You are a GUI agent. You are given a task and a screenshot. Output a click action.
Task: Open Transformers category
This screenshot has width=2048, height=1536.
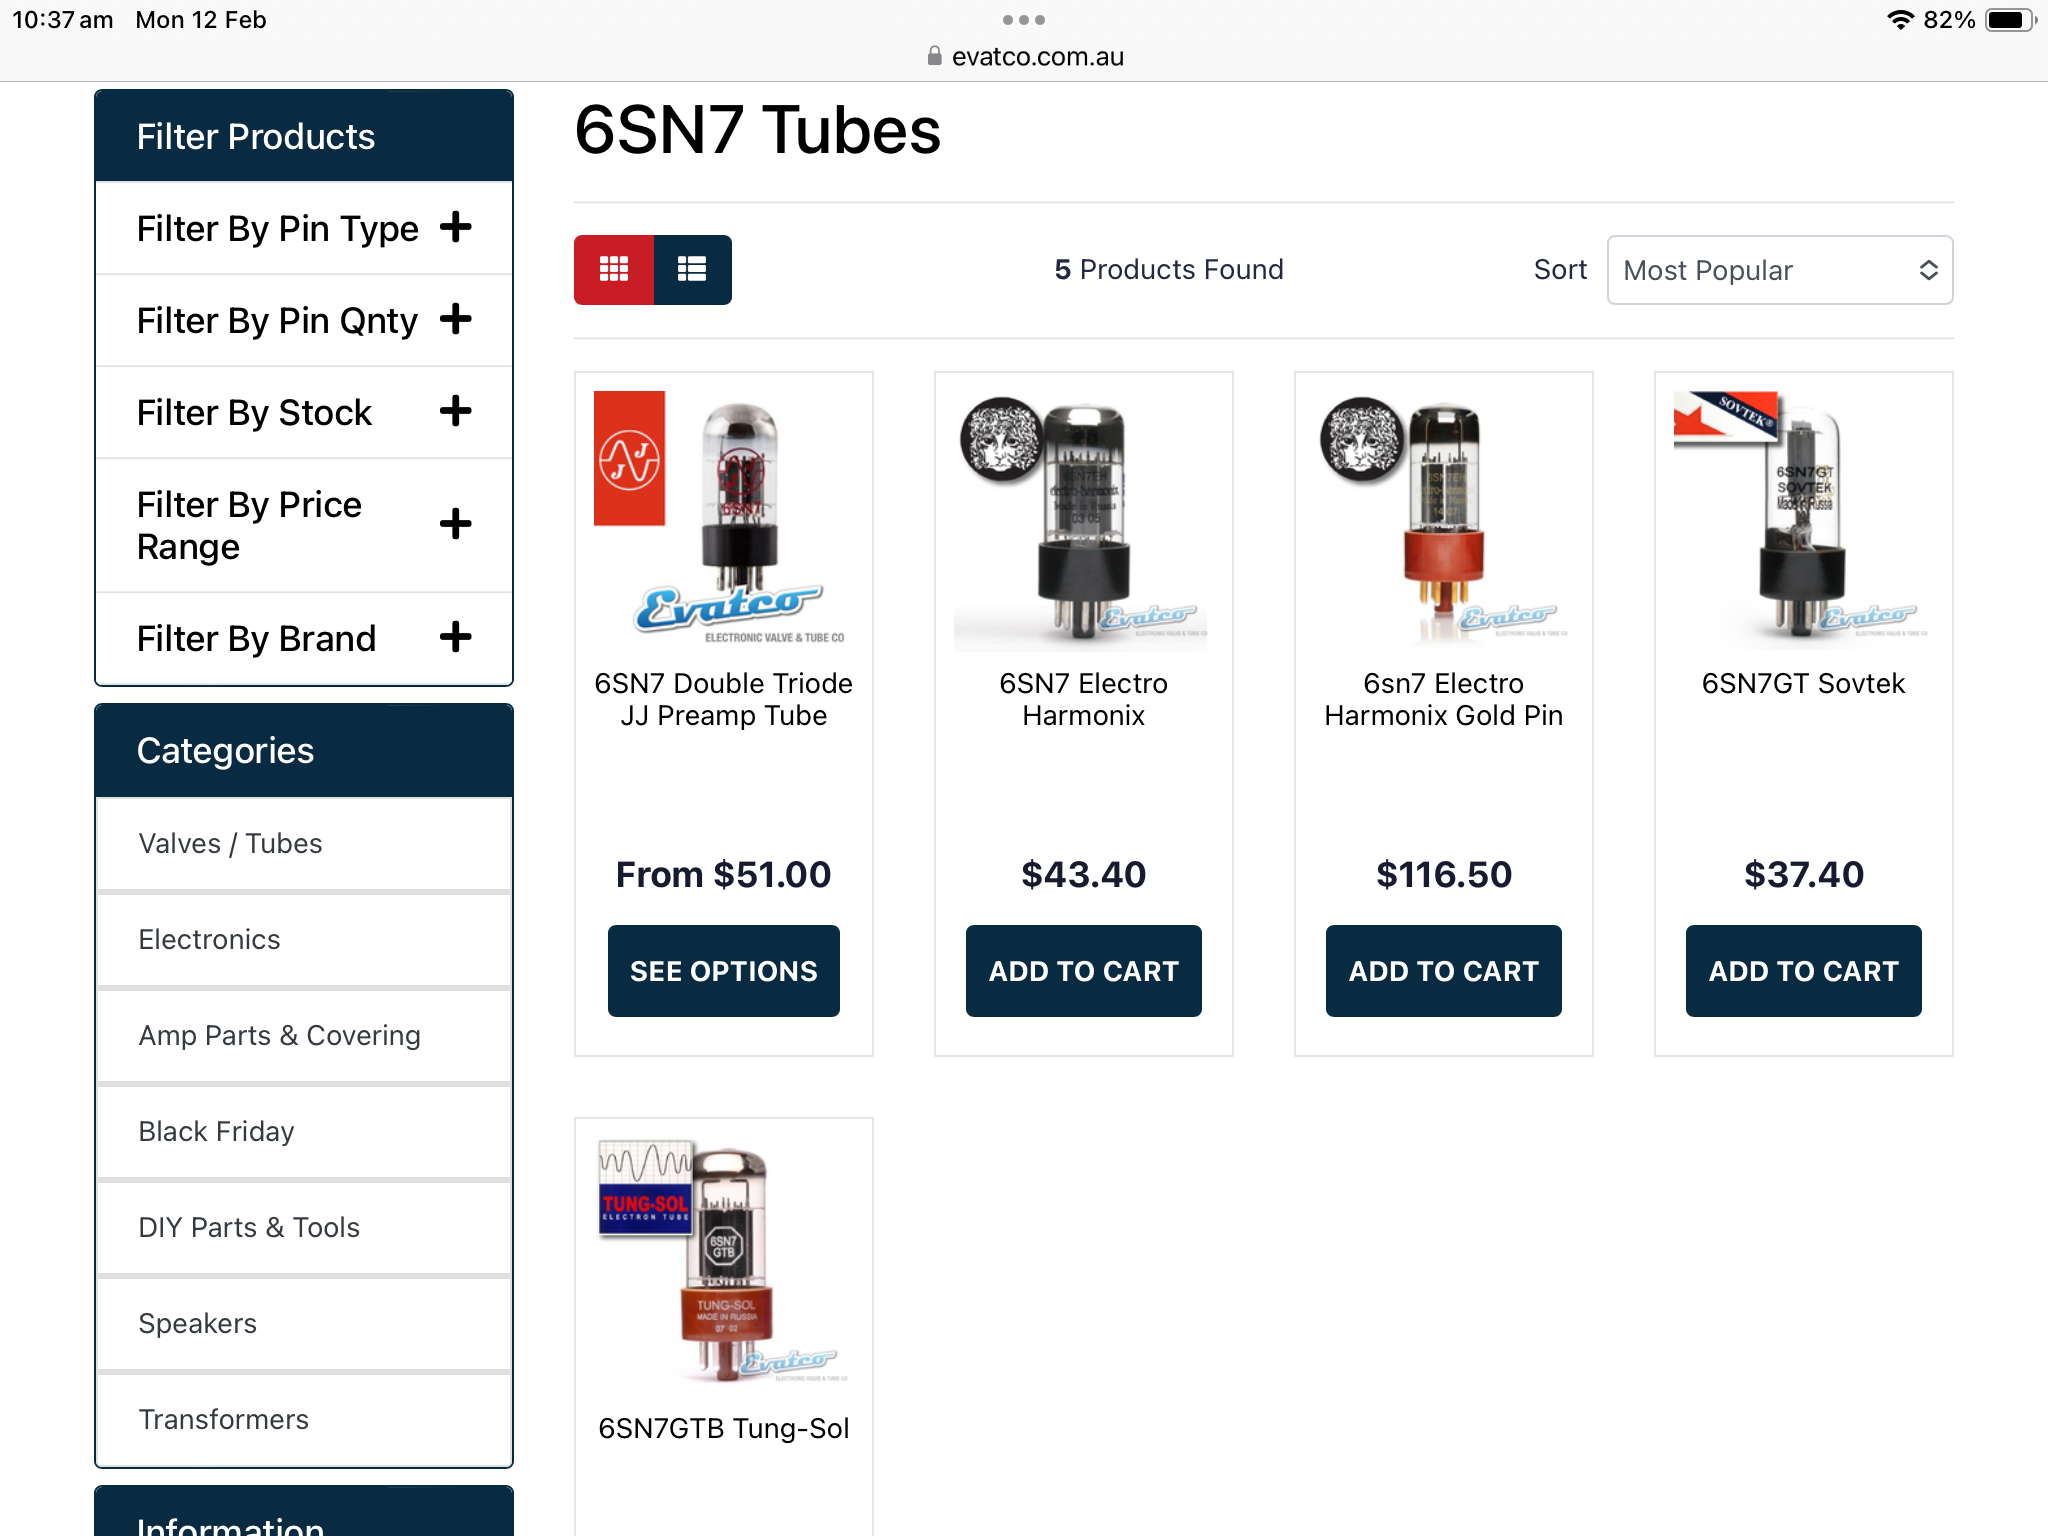[x=304, y=1419]
